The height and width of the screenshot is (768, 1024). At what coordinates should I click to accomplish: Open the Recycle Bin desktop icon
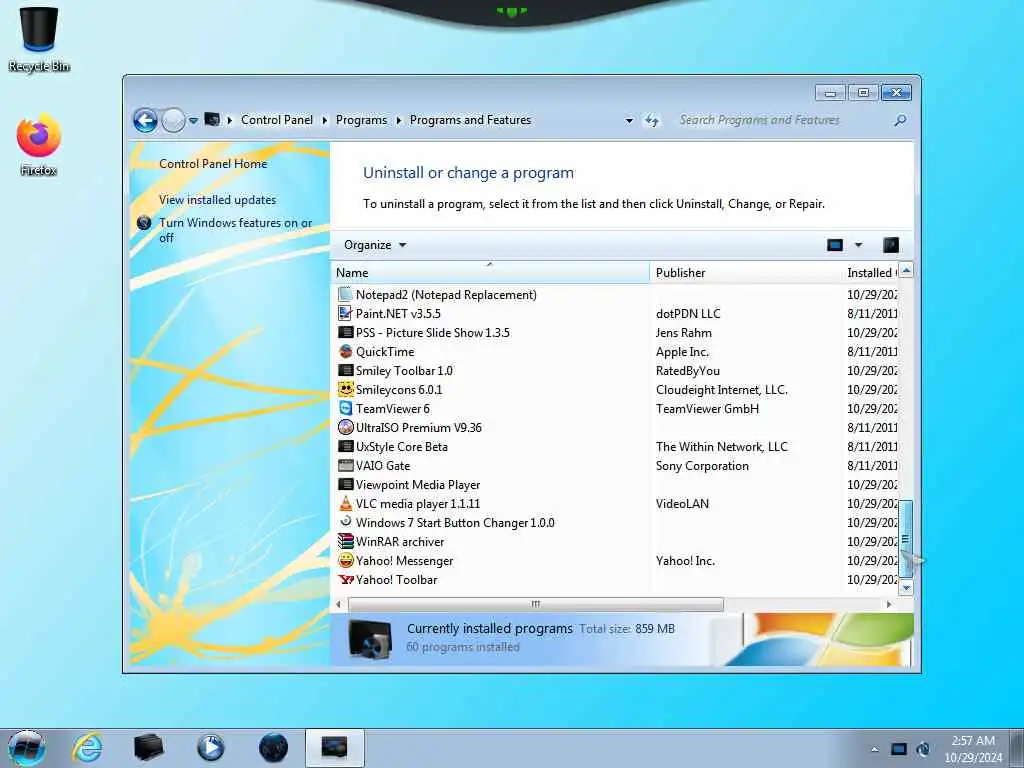(39, 39)
